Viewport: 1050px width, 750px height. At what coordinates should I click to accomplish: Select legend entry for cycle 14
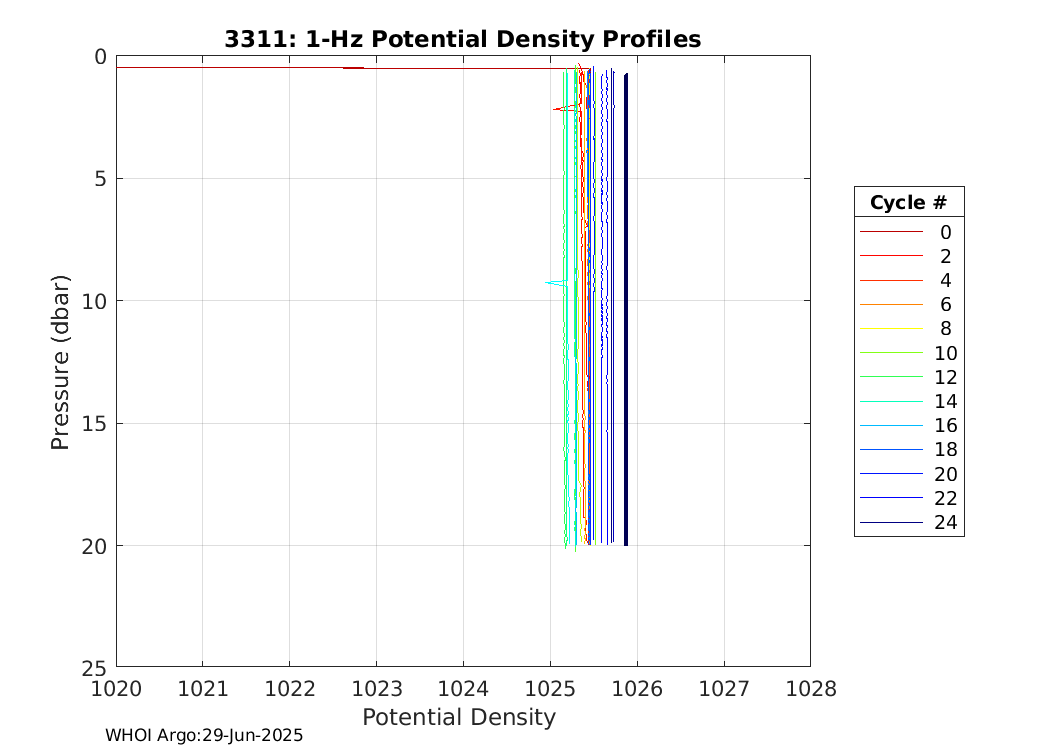[909, 401]
